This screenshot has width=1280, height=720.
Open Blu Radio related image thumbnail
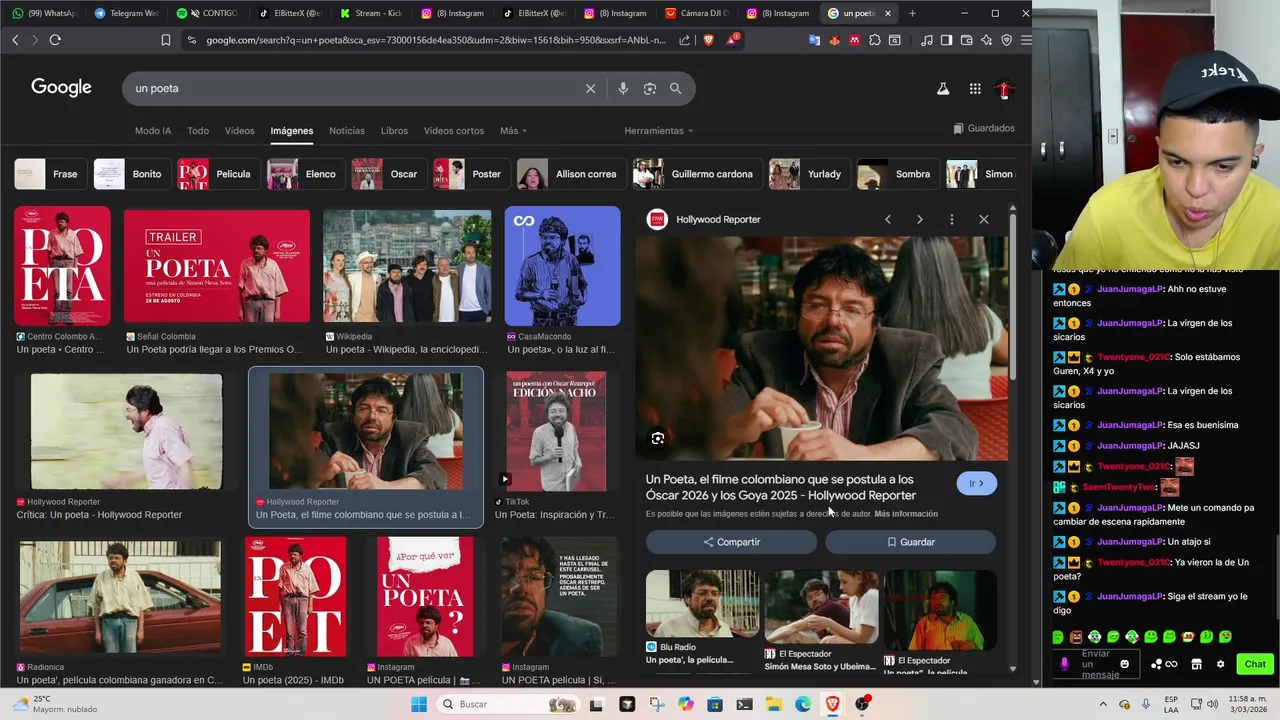coord(702,604)
